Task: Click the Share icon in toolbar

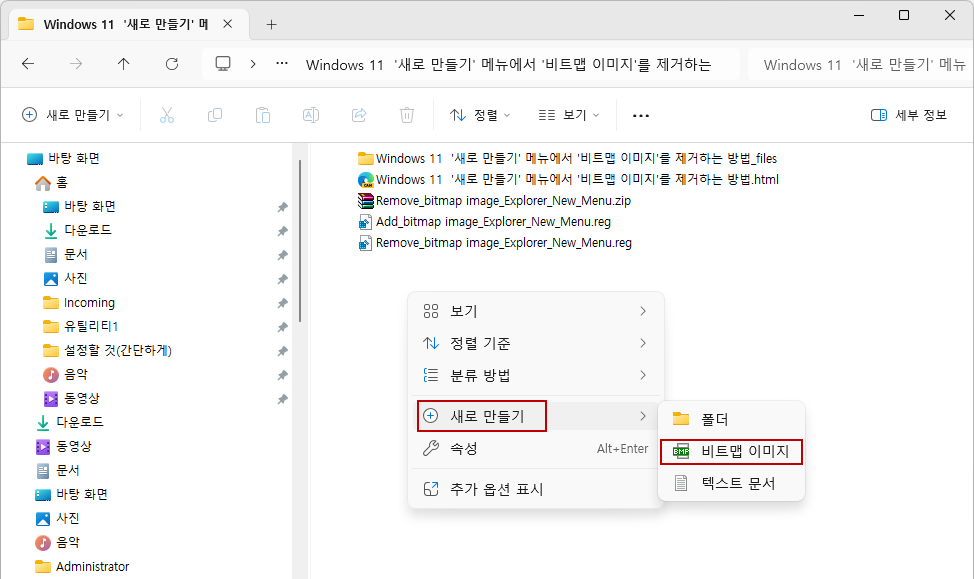Action: (358, 115)
